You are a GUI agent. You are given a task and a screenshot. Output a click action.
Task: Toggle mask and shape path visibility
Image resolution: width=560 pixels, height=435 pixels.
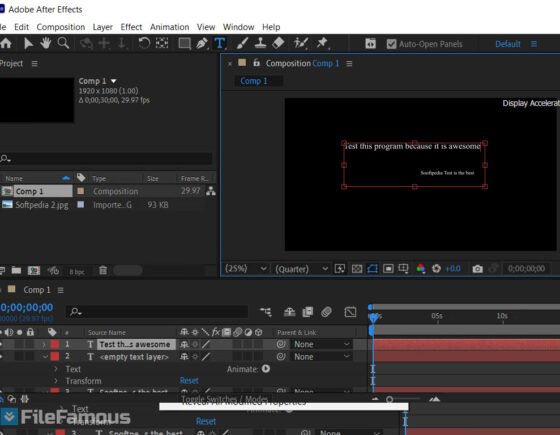372,269
